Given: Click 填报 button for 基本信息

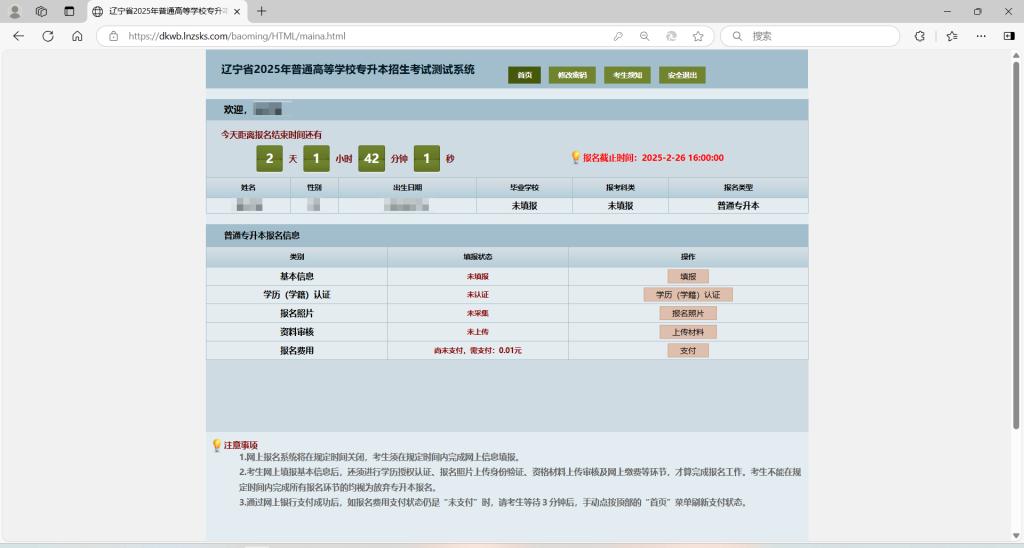Looking at the screenshot, I should pos(688,276).
